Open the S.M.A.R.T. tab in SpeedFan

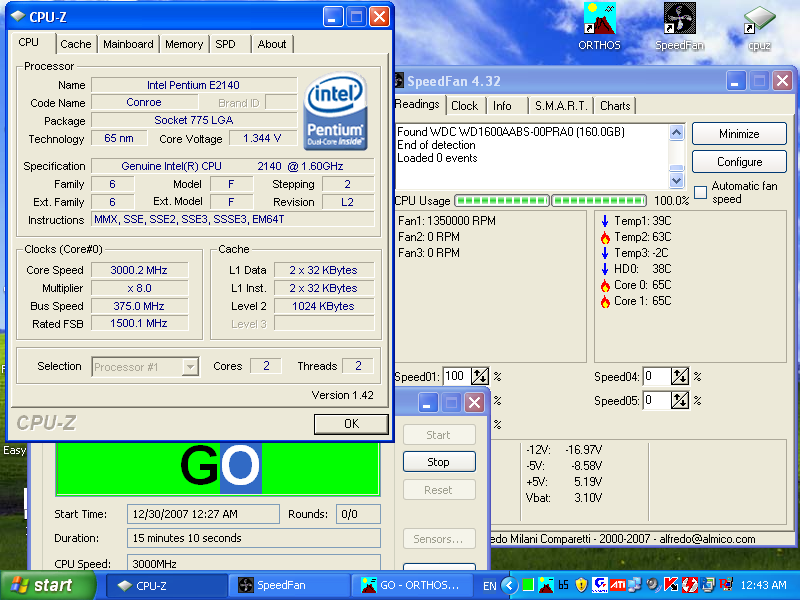(x=560, y=106)
